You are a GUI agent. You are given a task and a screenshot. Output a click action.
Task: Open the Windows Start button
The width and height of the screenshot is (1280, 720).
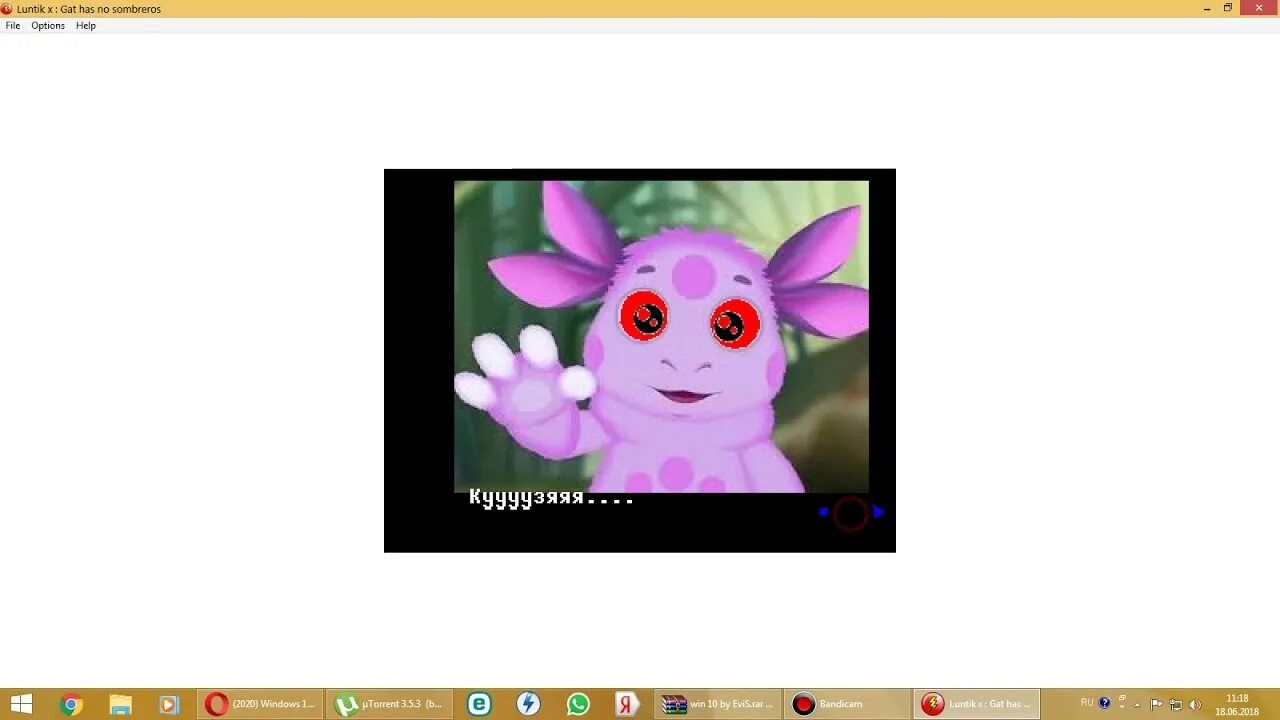click(x=21, y=704)
